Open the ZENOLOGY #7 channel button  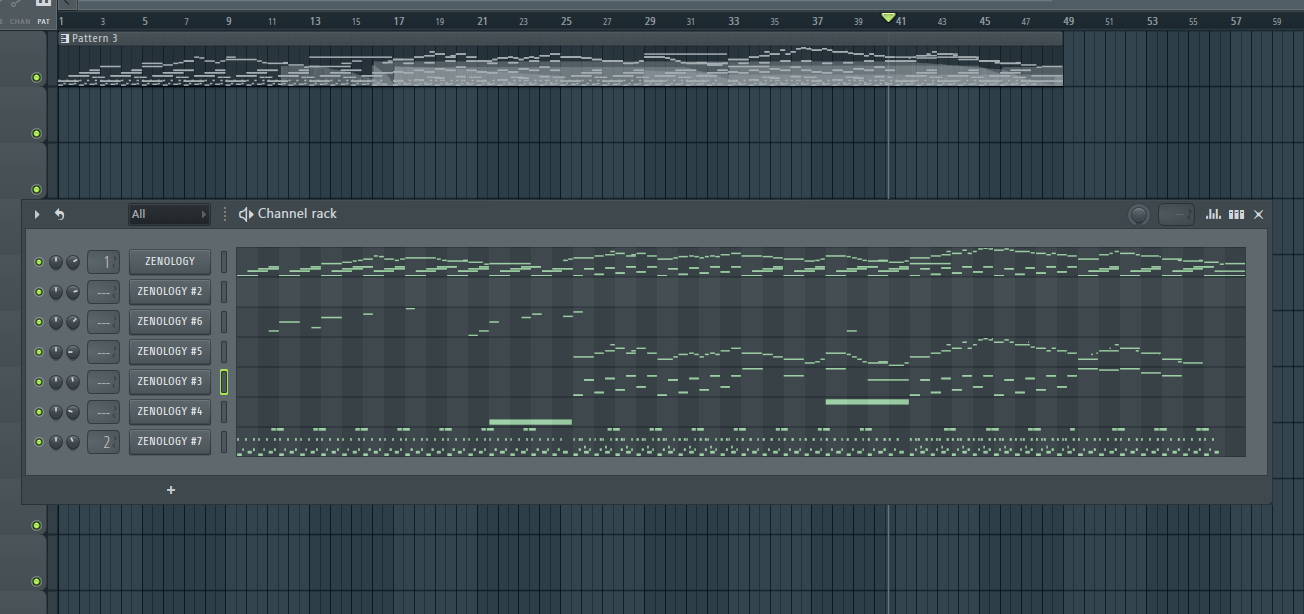(x=170, y=442)
